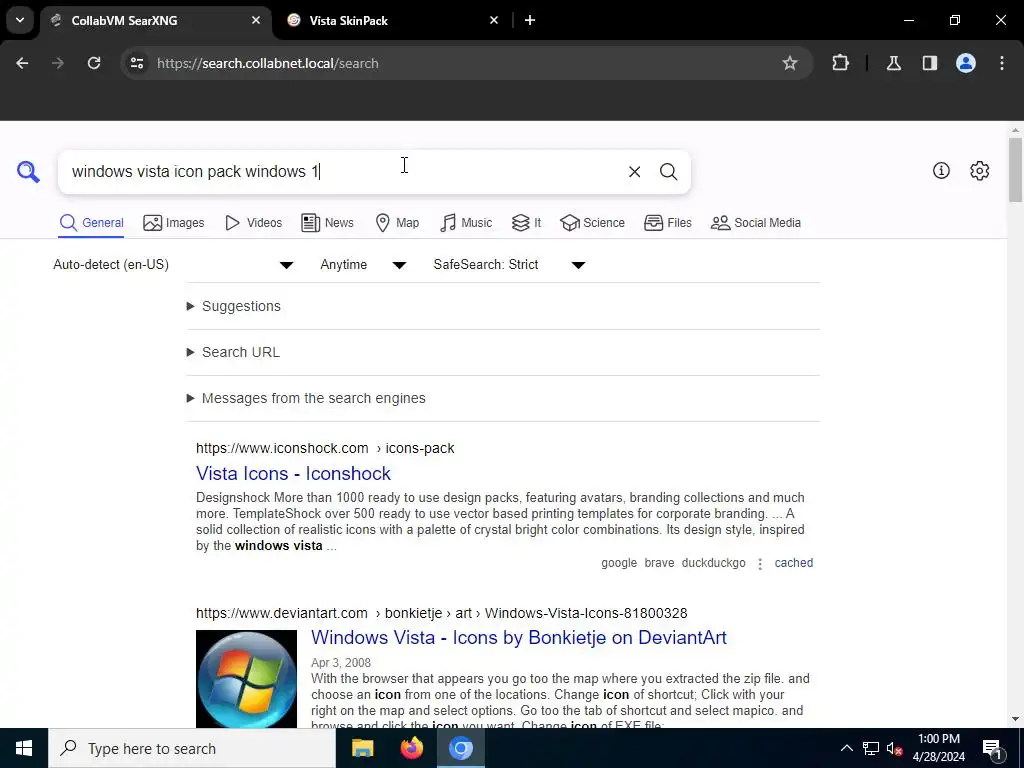Select the General search category

tap(91, 223)
